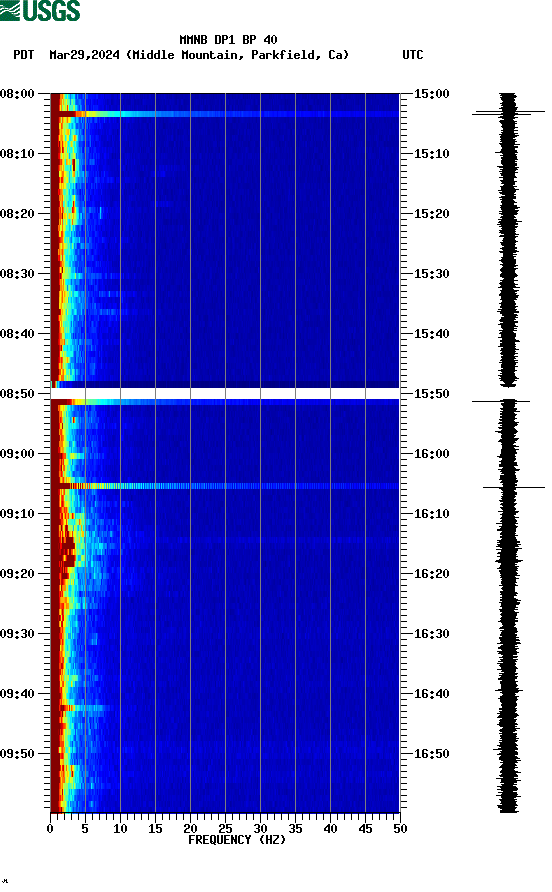Click the 0 Hz frequency tick label

tap(50, 829)
